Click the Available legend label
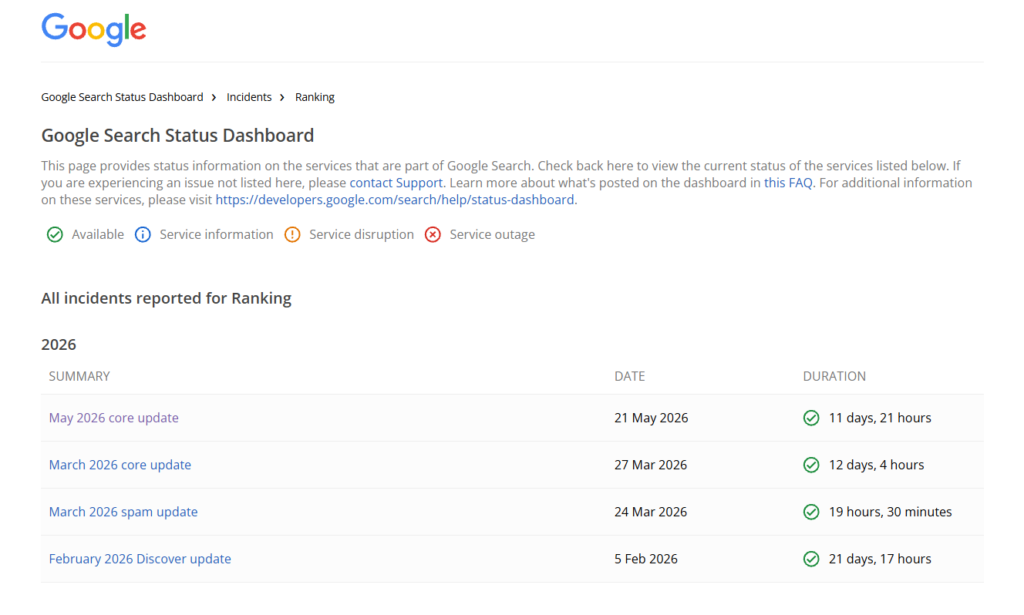Screen dimensions: 1024x615 point(97,234)
